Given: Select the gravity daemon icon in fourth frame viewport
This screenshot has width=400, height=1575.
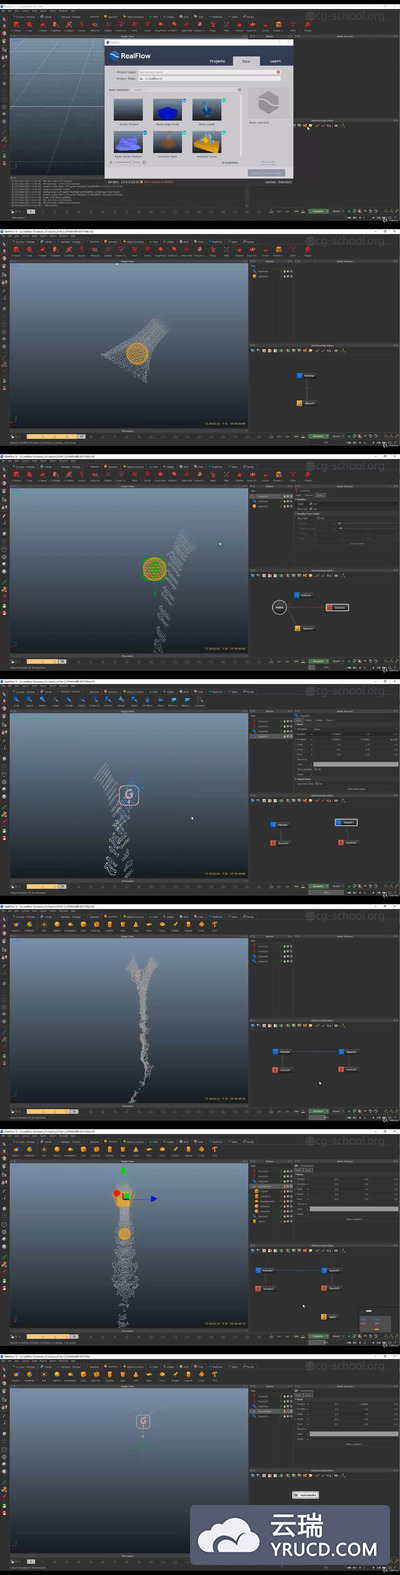Looking at the screenshot, I should [128, 796].
